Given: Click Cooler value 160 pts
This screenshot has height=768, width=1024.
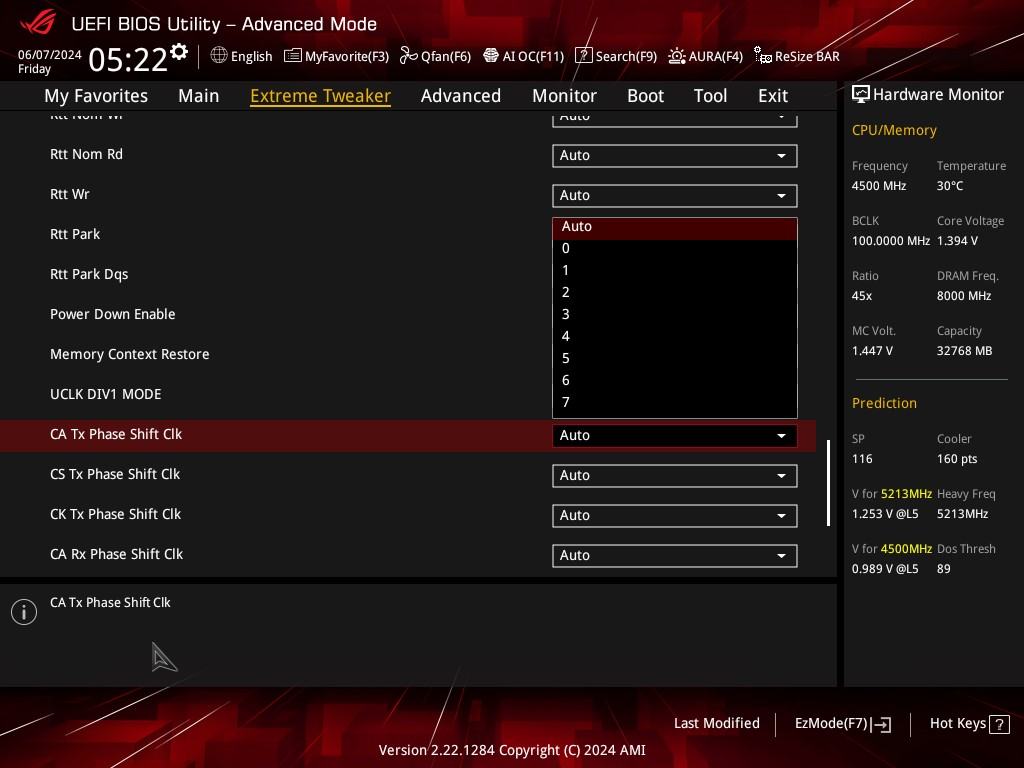Looking at the screenshot, I should coord(957,459).
